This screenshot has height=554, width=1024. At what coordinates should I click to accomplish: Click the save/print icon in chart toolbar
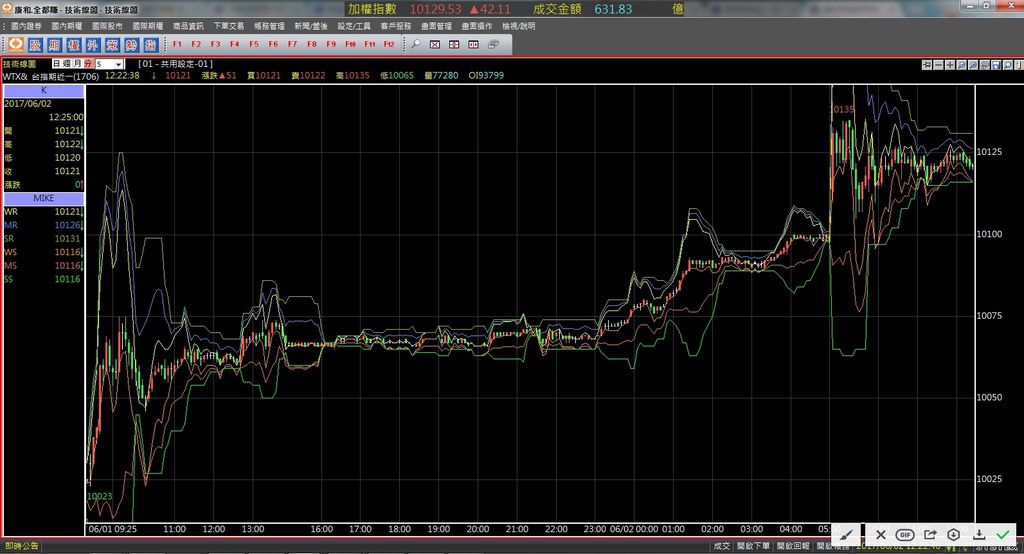pos(996,65)
